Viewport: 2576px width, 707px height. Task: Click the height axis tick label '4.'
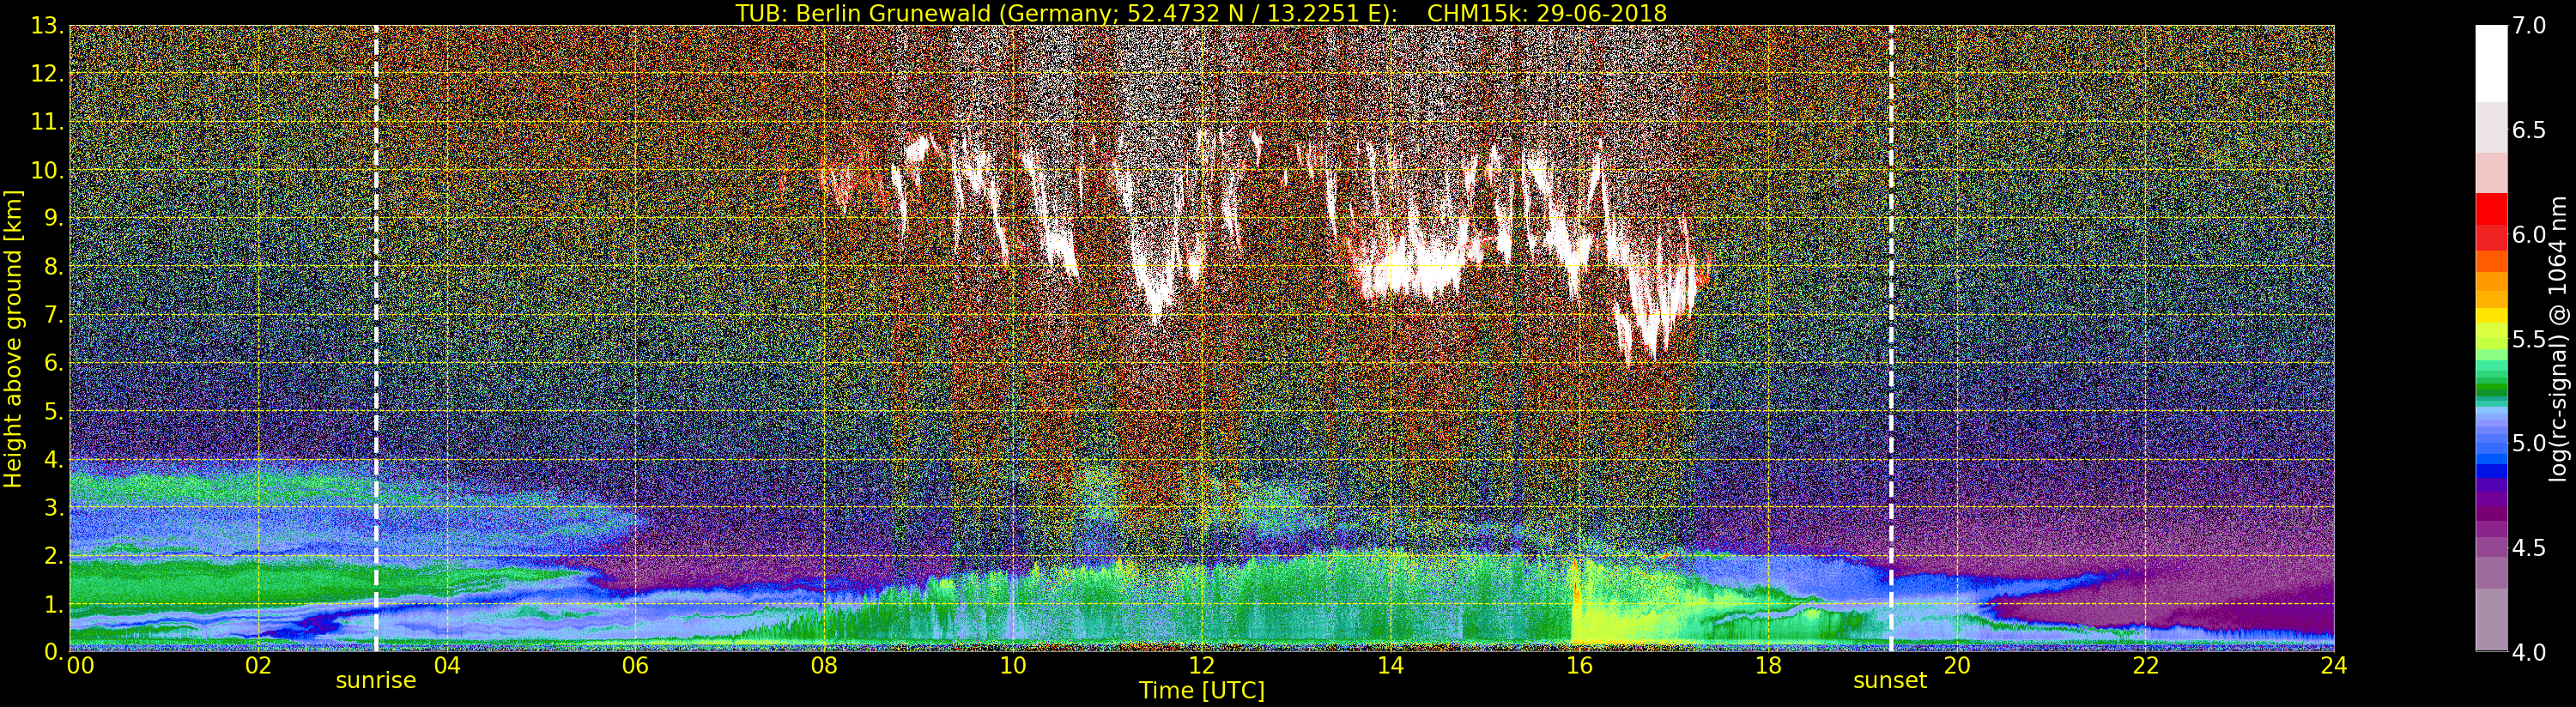click(53, 460)
